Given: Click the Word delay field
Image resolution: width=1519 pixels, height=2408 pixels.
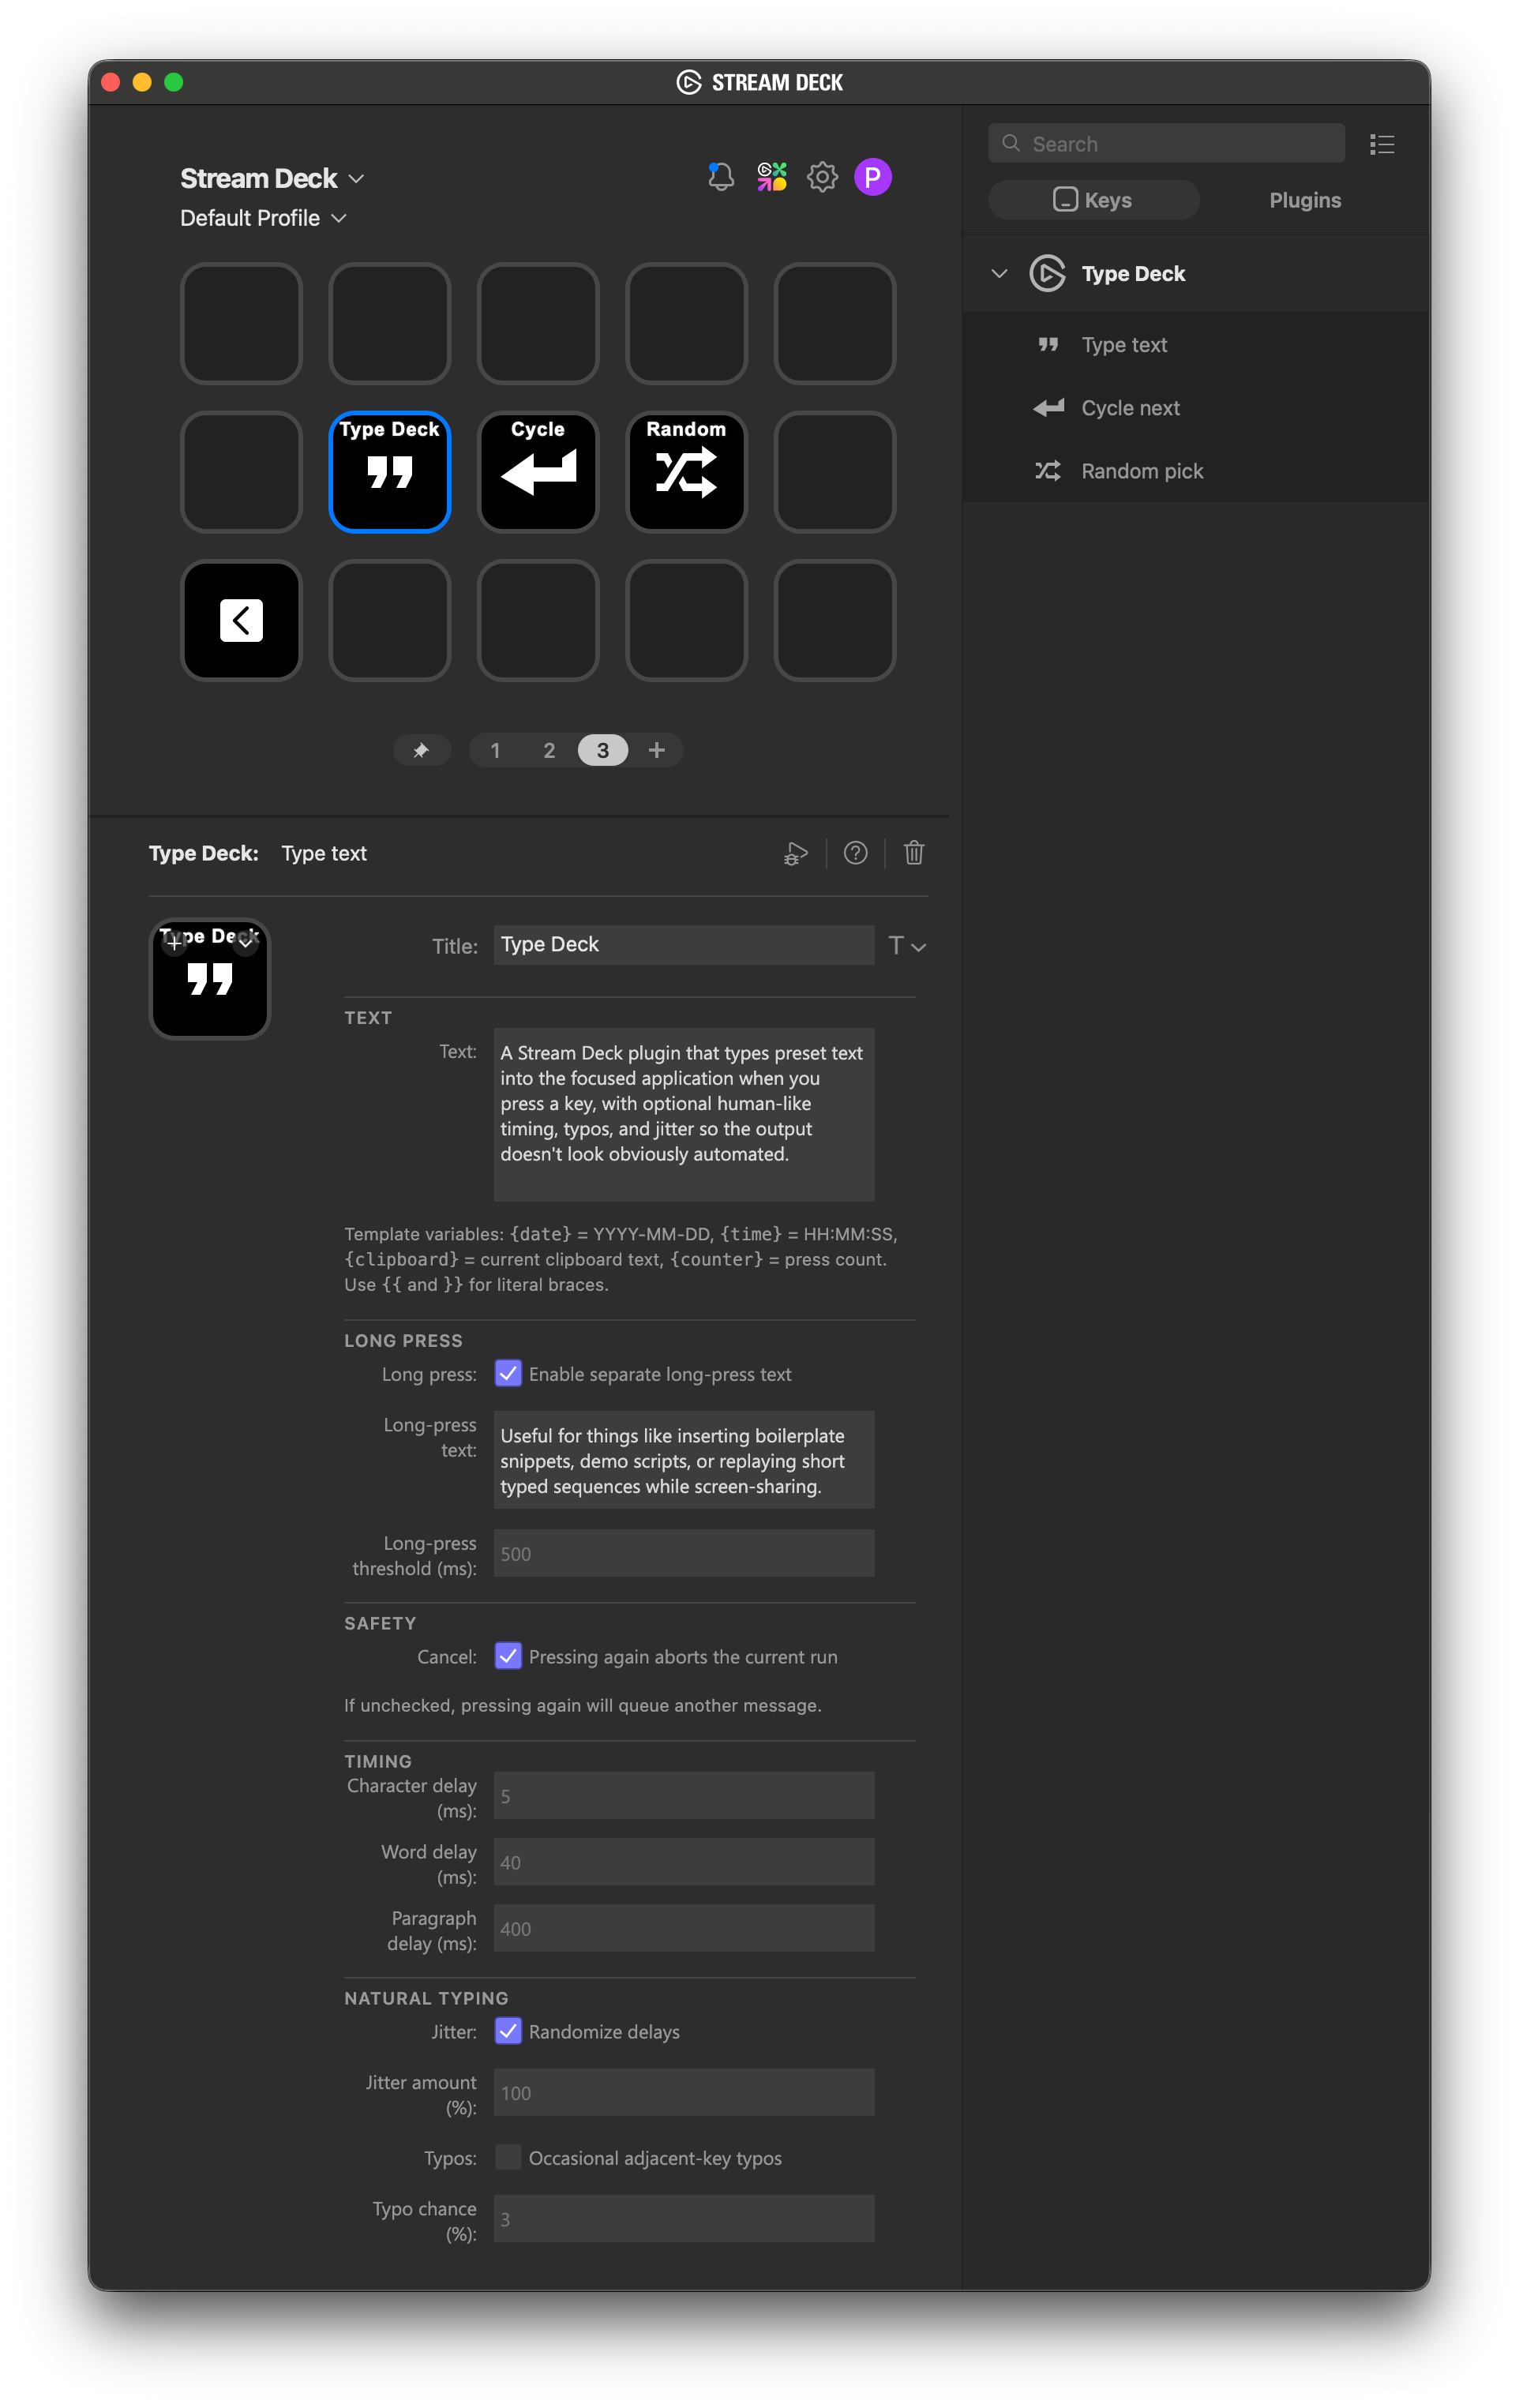Looking at the screenshot, I should pos(684,1862).
